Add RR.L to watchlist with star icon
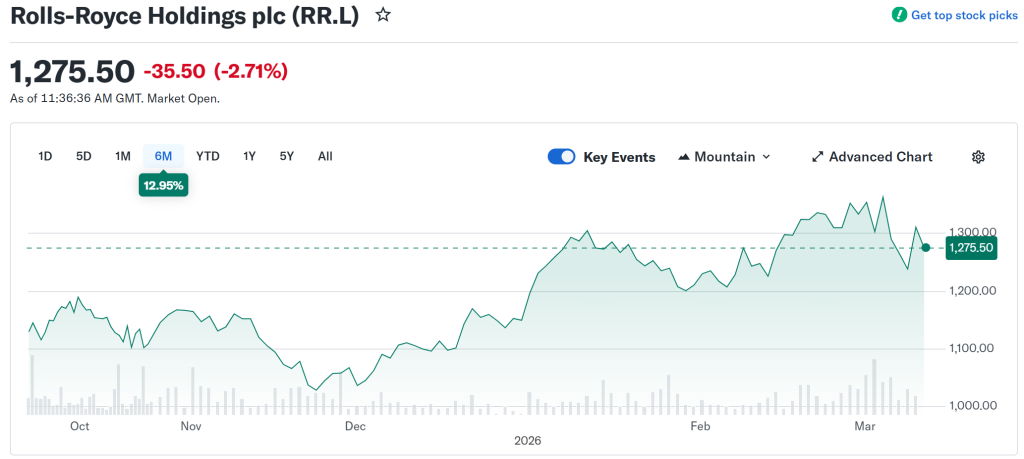Viewport: 1024px width, 459px height. 383,16
